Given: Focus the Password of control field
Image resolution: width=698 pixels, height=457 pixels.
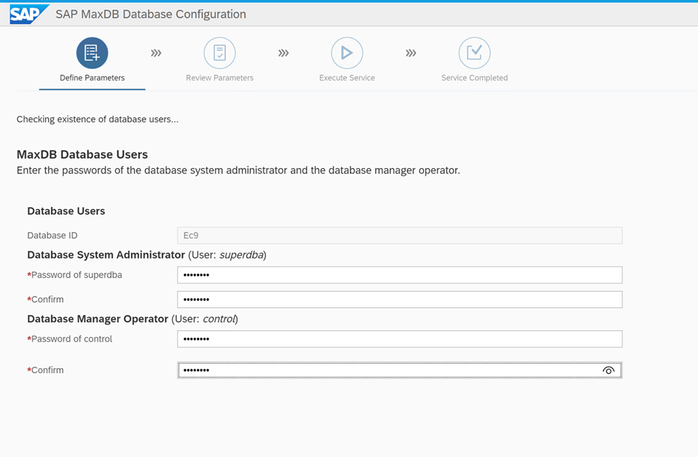Looking at the screenshot, I should 400,339.
